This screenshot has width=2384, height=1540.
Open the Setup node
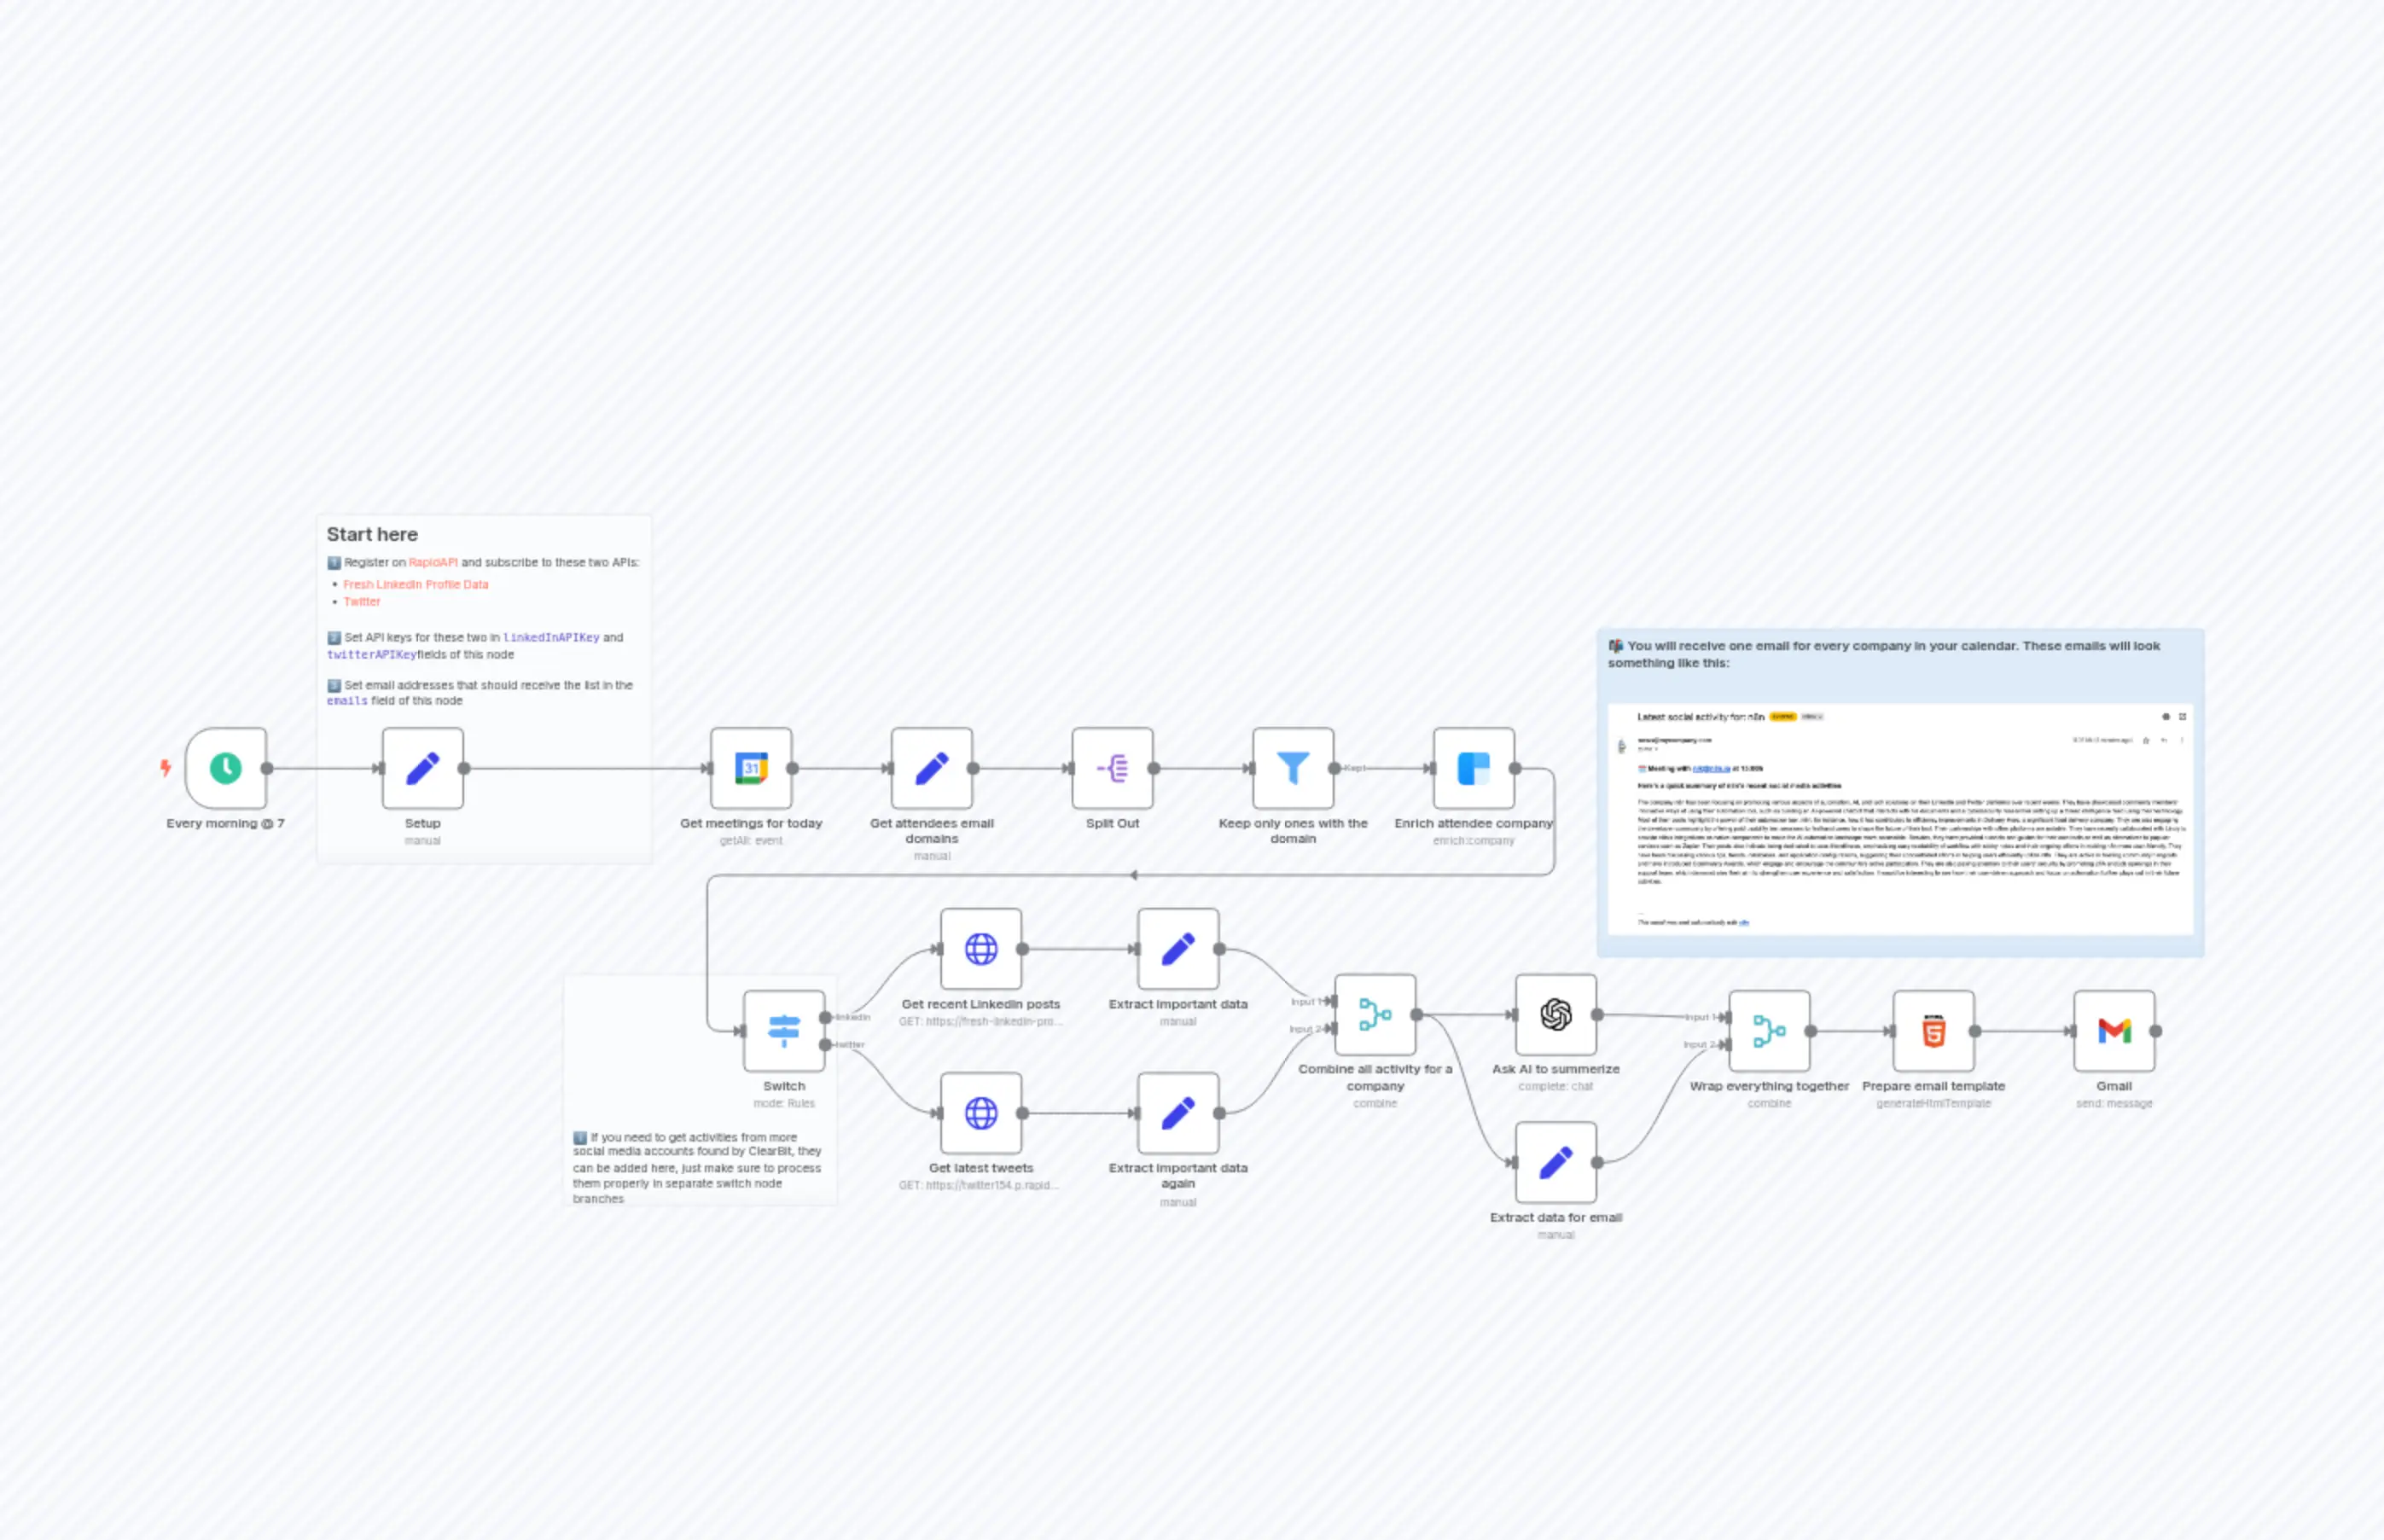click(422, 768)
